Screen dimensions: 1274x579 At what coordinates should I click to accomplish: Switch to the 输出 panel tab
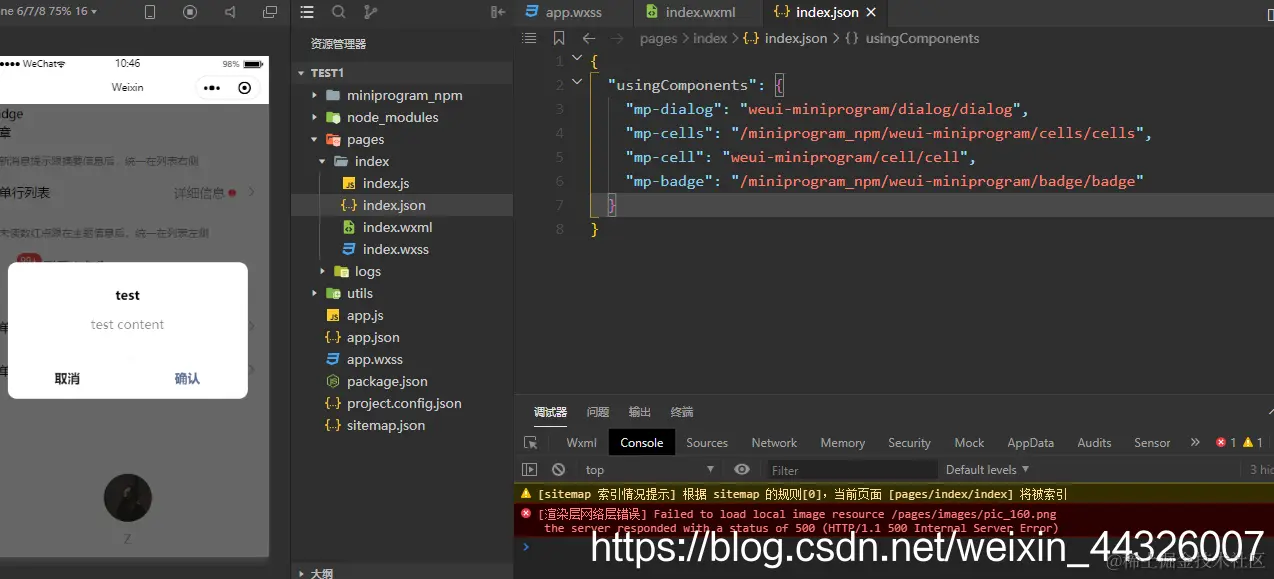640,412
